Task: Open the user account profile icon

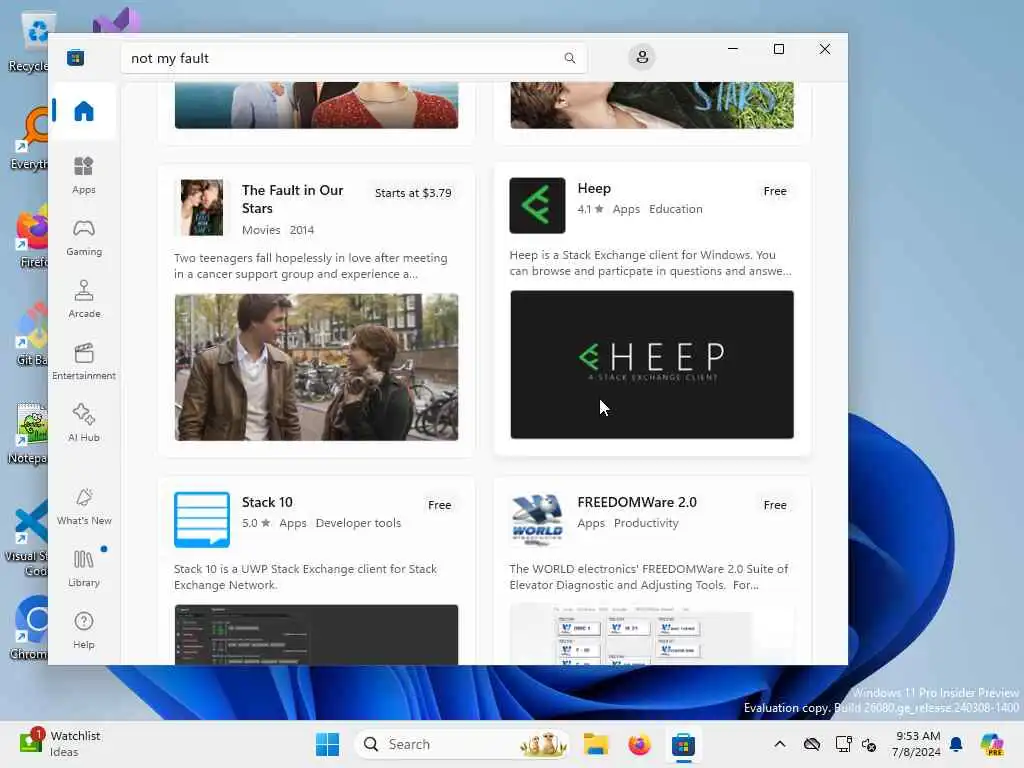Action: click(642, 57)
